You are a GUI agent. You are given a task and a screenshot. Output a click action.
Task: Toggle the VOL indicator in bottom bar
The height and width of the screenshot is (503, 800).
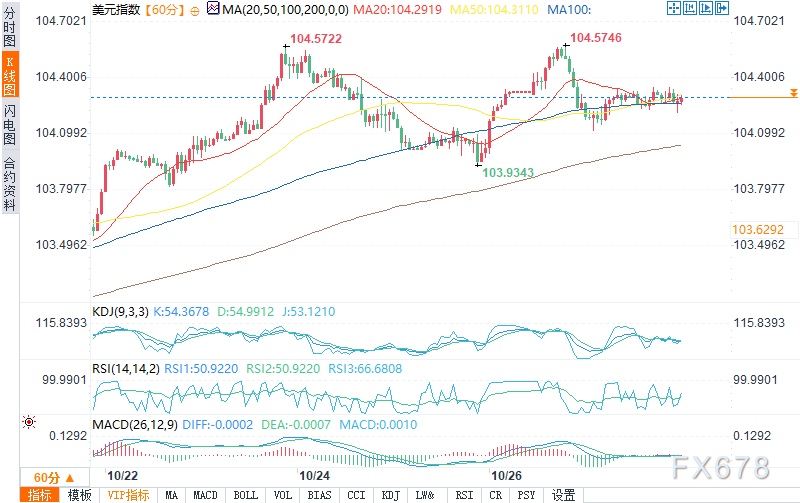point(283,495)
